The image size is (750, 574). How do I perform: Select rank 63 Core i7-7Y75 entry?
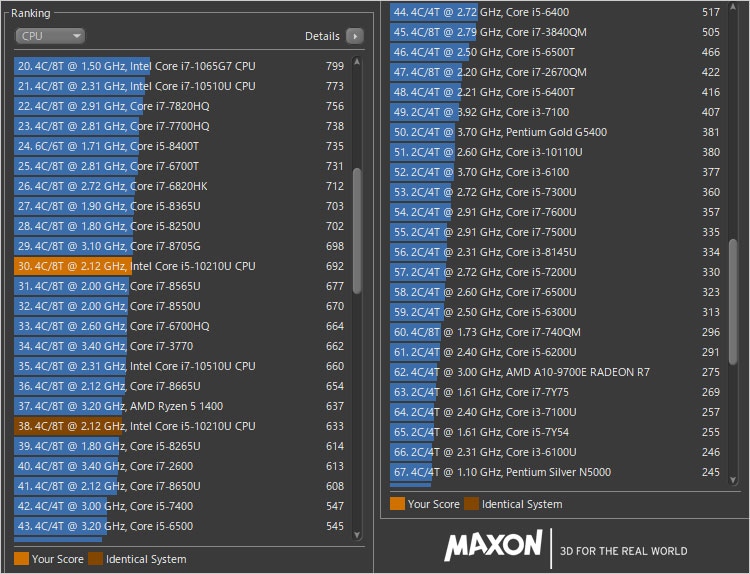(x=556, y=393)
